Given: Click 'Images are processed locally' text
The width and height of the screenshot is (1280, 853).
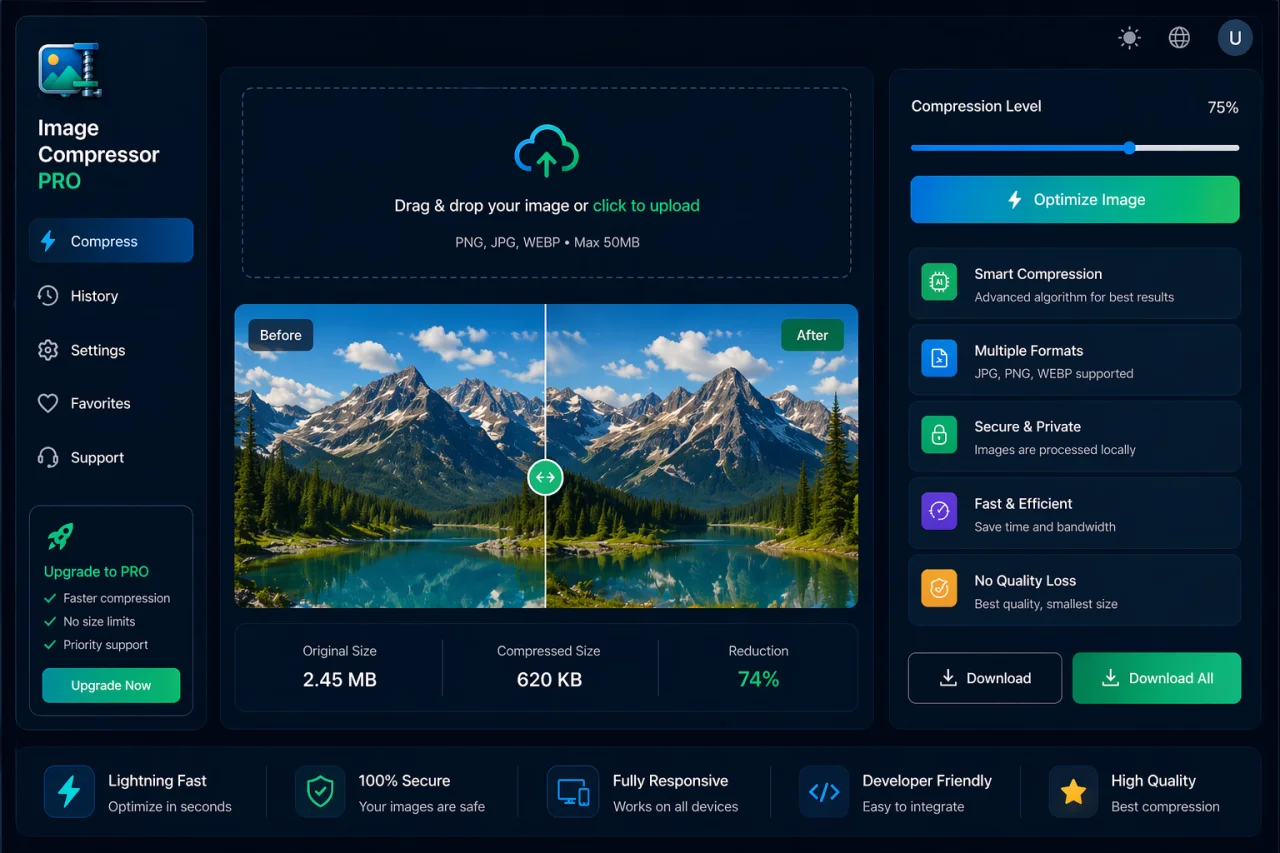Looking at the screenshot, I should pyautogui.click(x=1055, y=450).
